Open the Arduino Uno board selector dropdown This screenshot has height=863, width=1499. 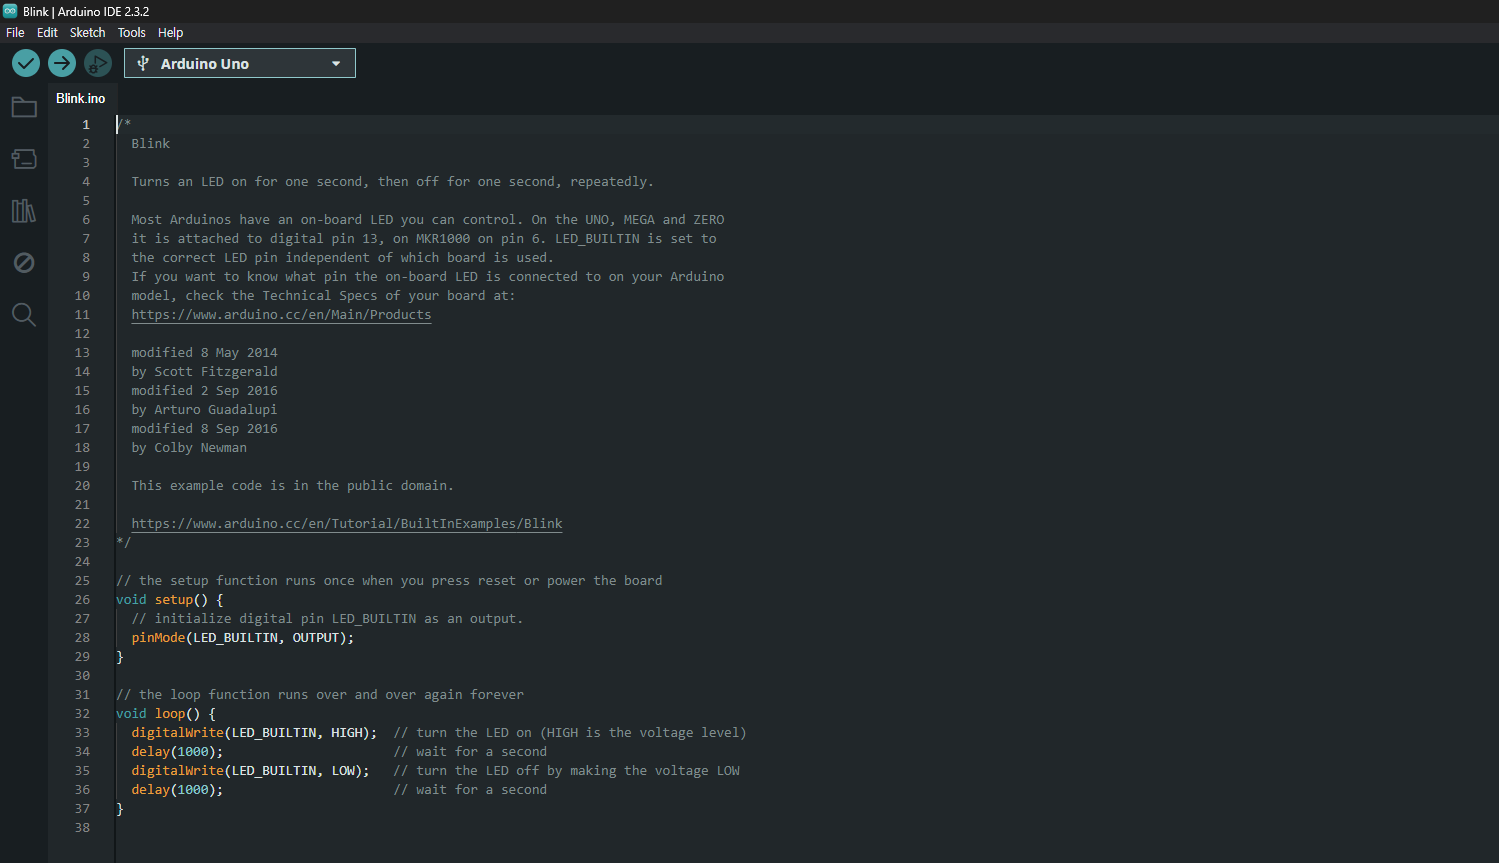[240, 63]
